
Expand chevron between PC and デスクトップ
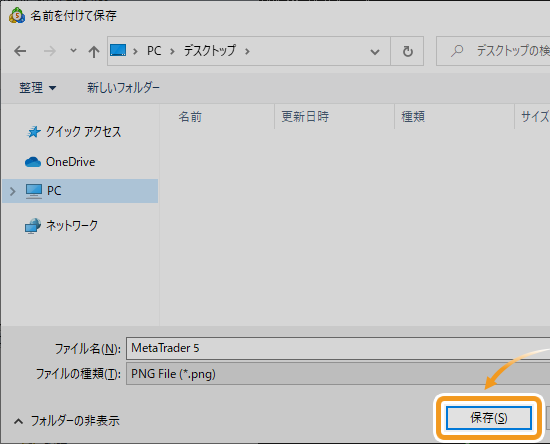tap(172, 52)
